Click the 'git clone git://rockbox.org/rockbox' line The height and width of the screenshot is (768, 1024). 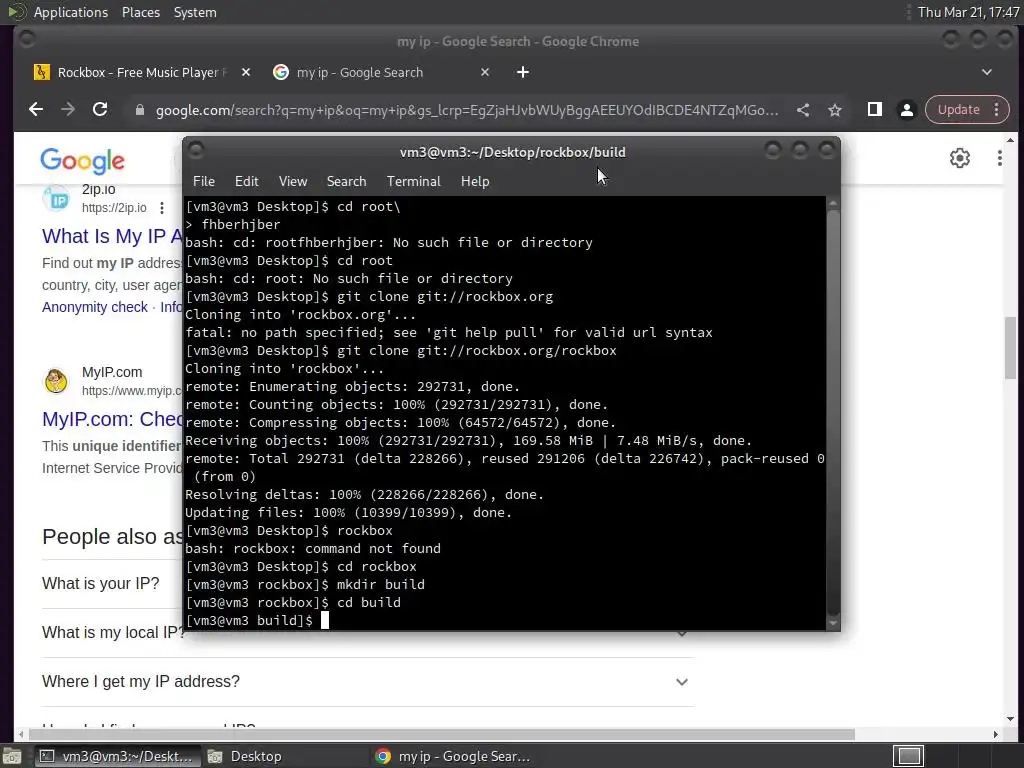[x=401, y=351]
